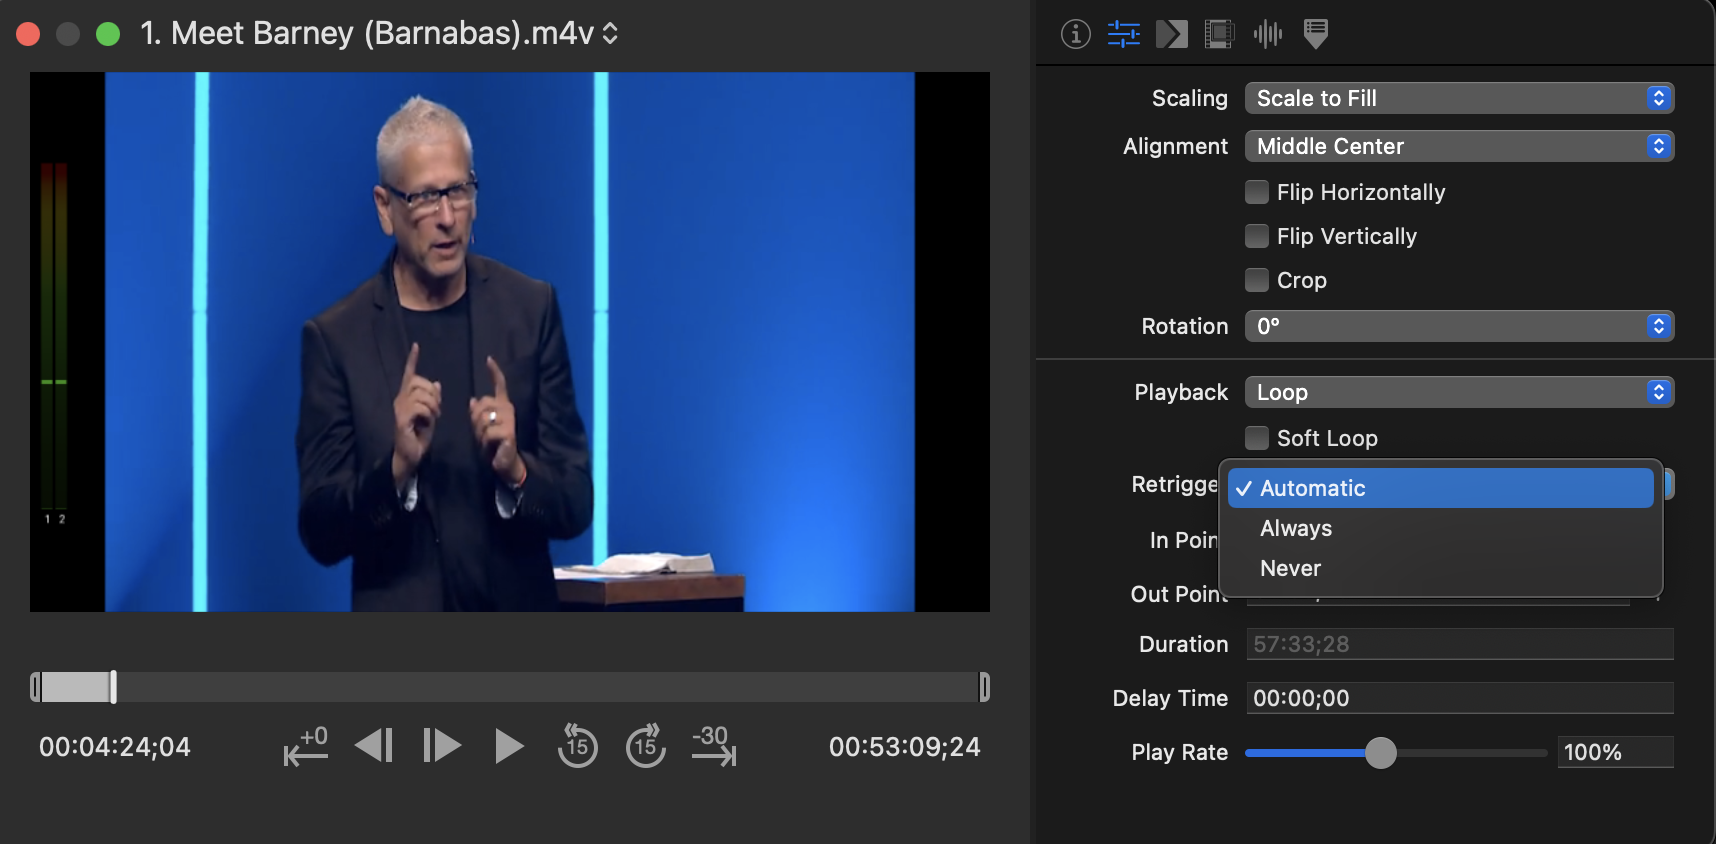Viewport: 1716px width, 844px height.
Task: Click the out-point handle on the scrubber
Action: click(984, 687)
